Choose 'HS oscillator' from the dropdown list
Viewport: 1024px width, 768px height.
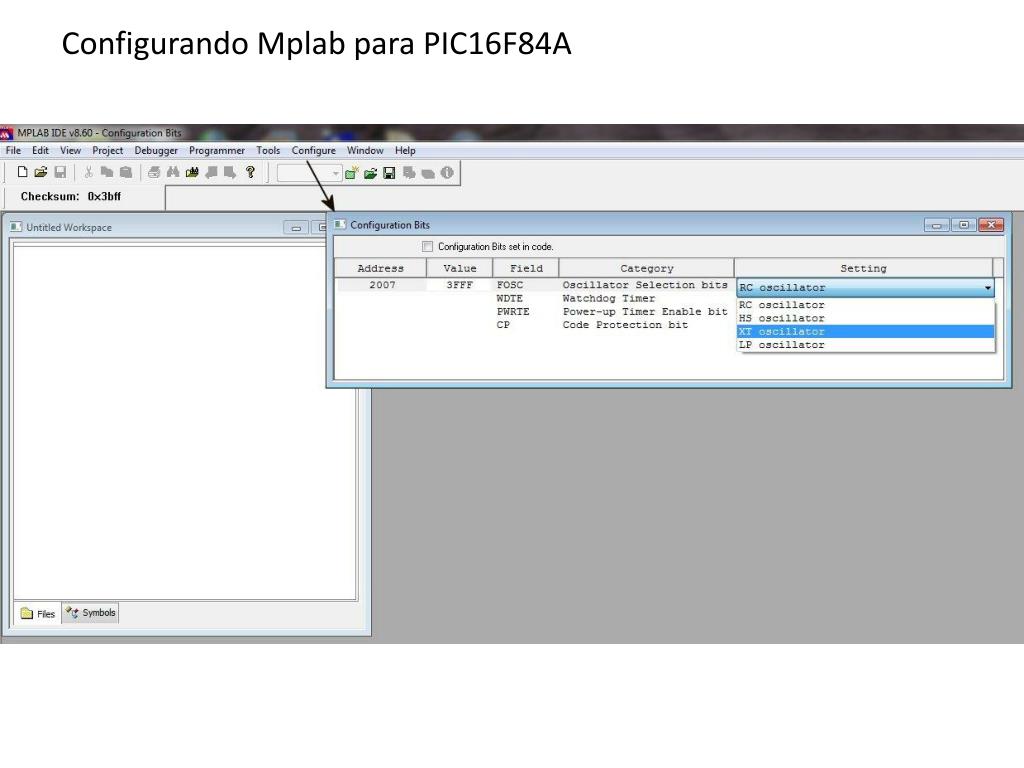pyautogui.click(x=865, y=318)
